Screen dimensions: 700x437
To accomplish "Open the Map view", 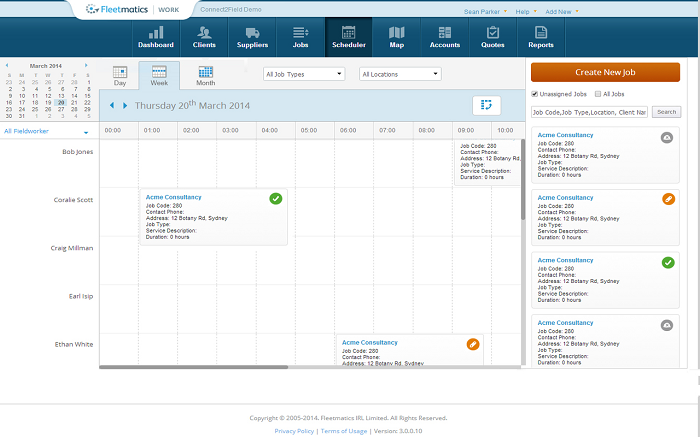I will point(396,38).
